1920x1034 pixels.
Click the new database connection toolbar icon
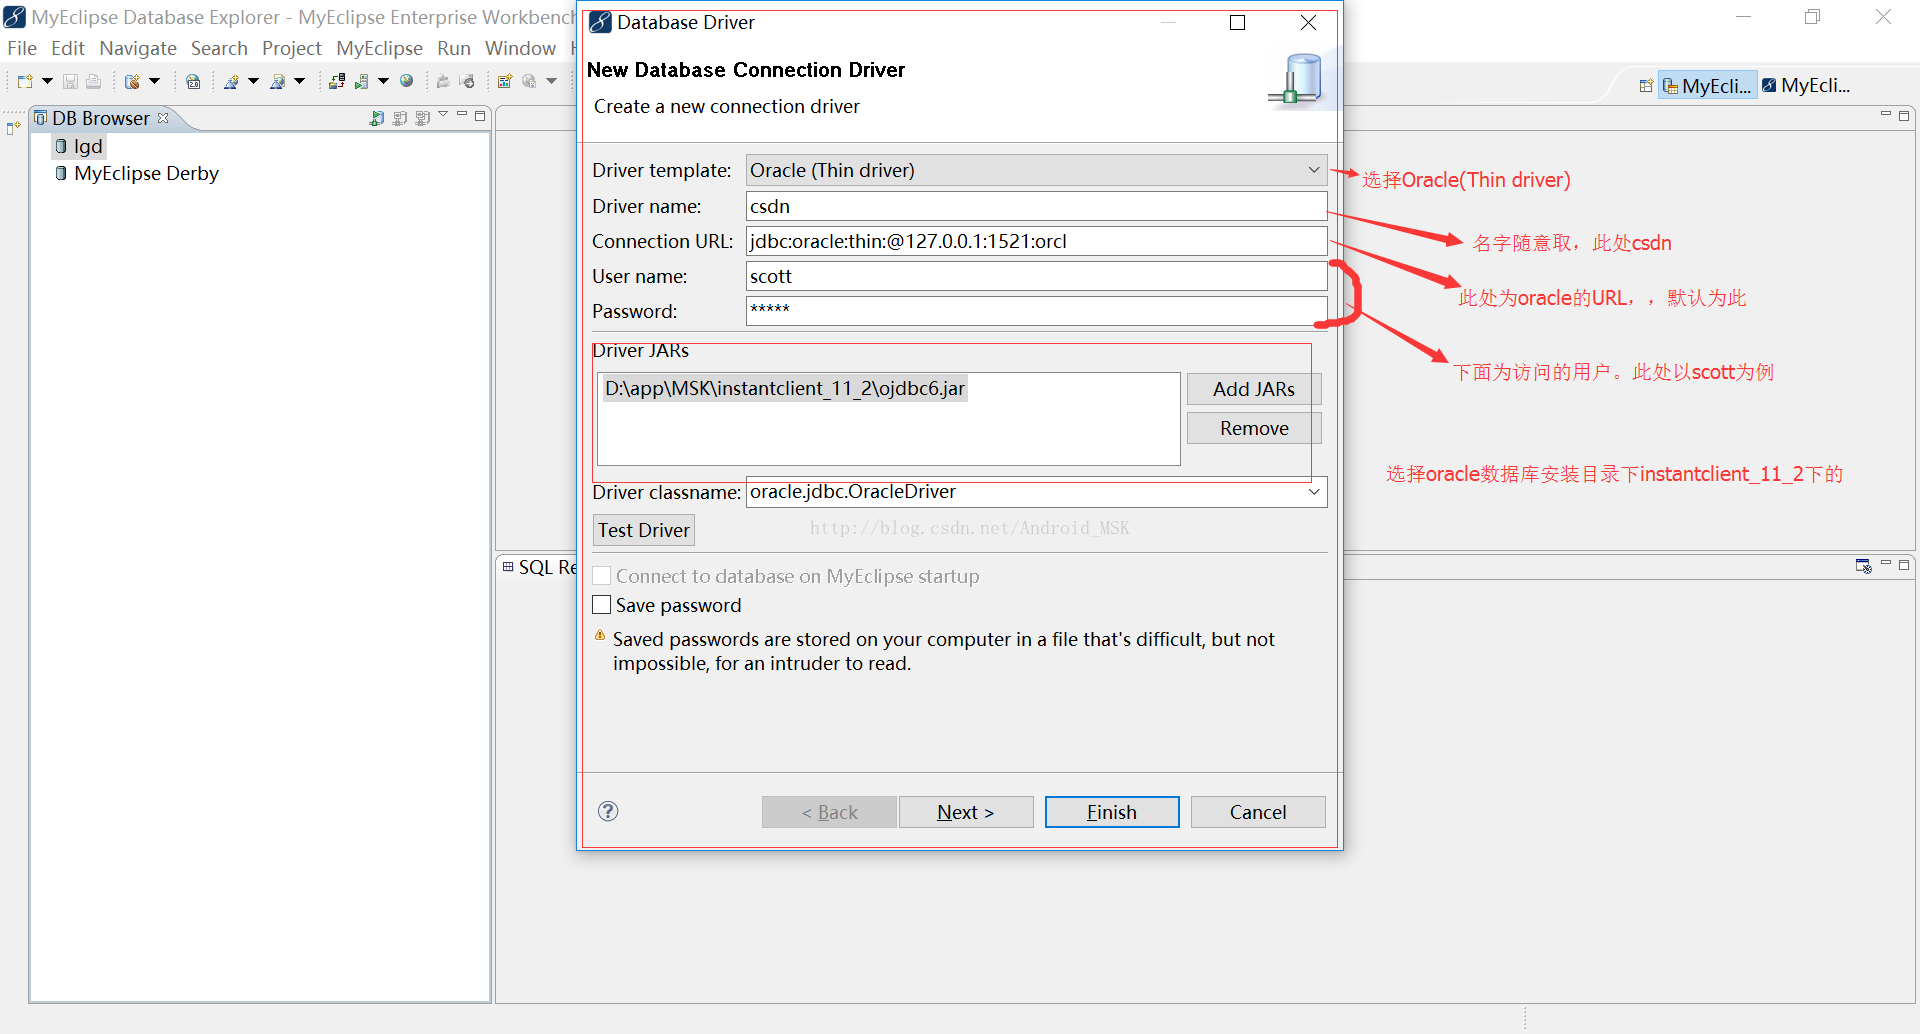pos(132,82)
